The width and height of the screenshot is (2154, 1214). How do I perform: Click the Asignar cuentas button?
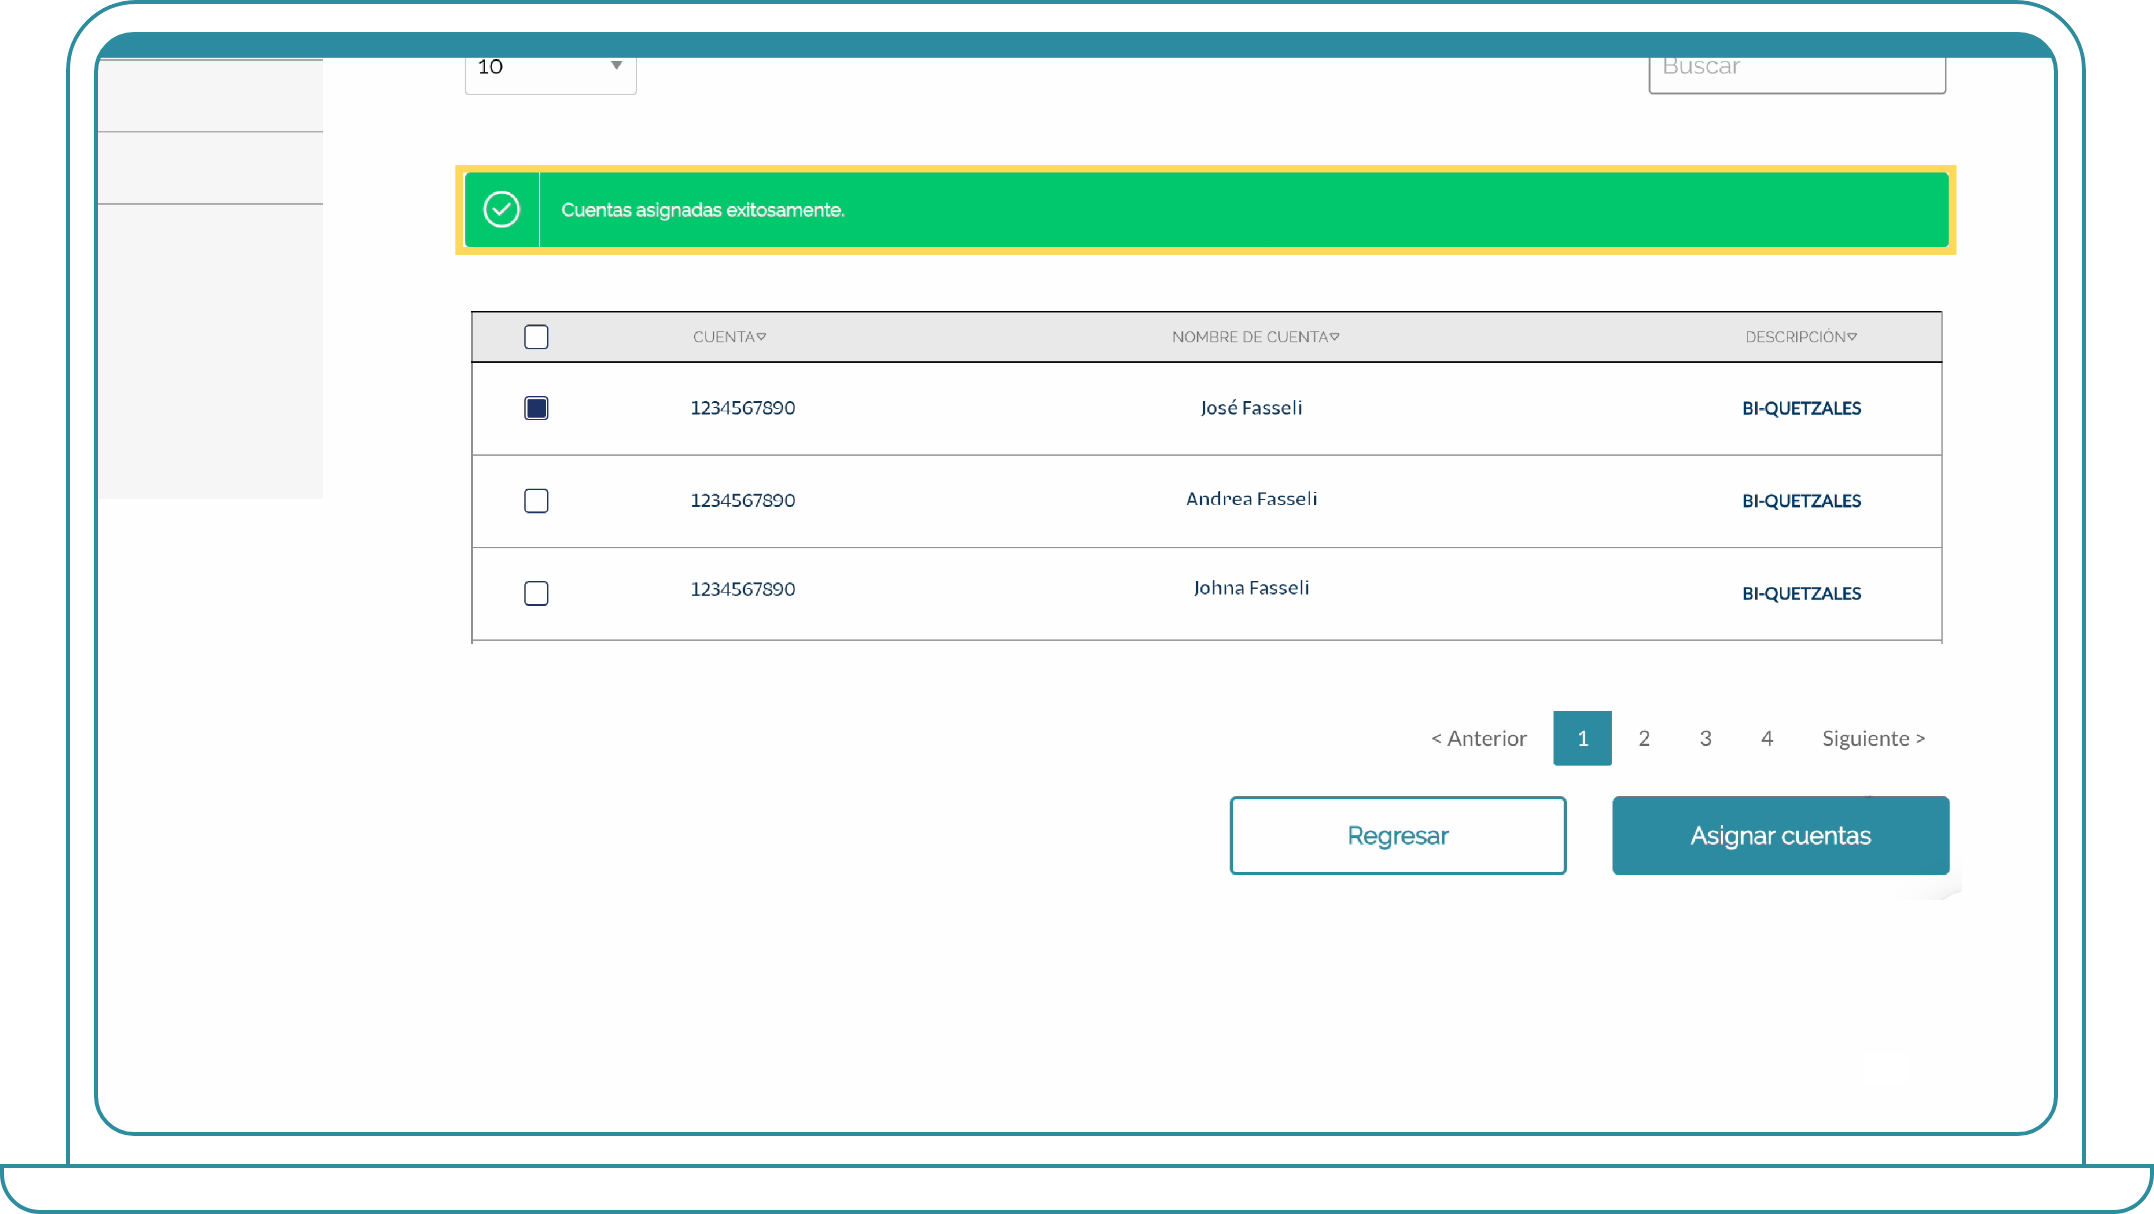pos(1781,836)
